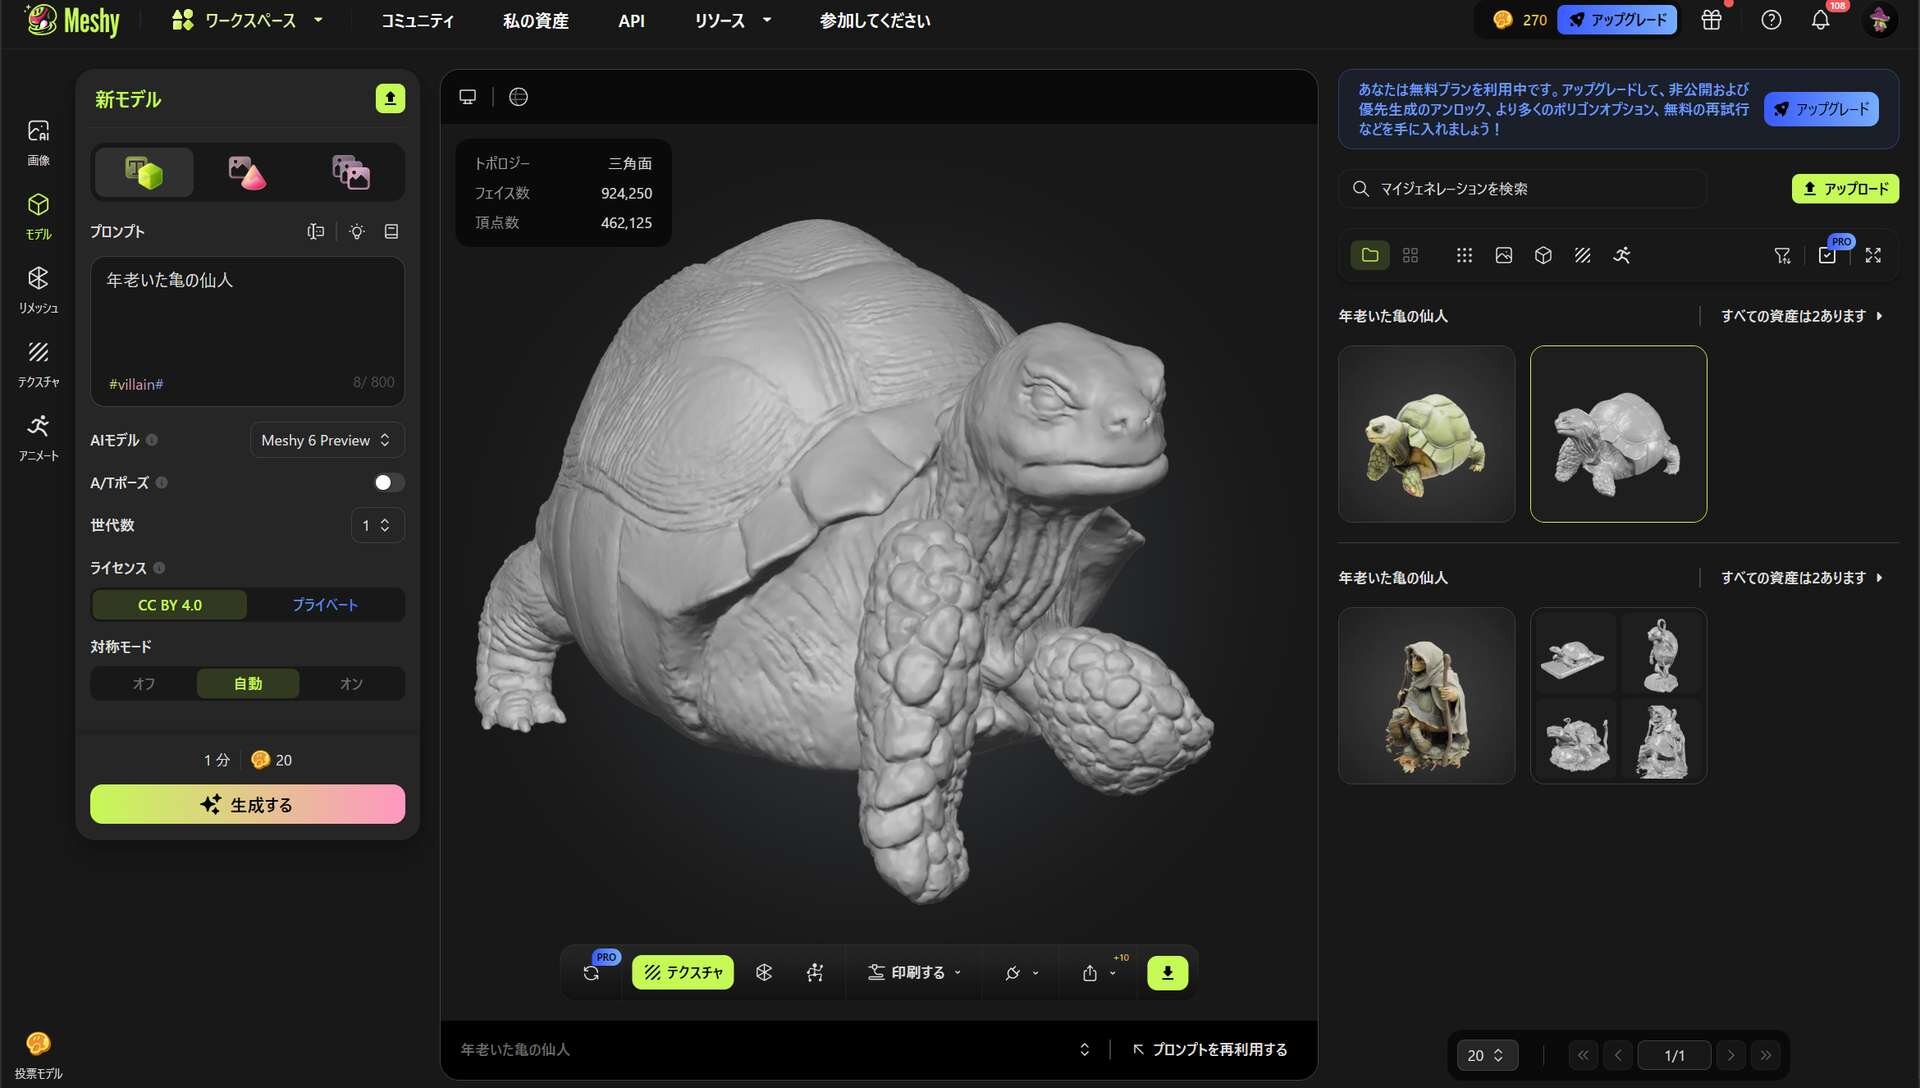Filter assets by texture icon
Viewport: 1920px width, 1088px height.
click(1582, 256)
